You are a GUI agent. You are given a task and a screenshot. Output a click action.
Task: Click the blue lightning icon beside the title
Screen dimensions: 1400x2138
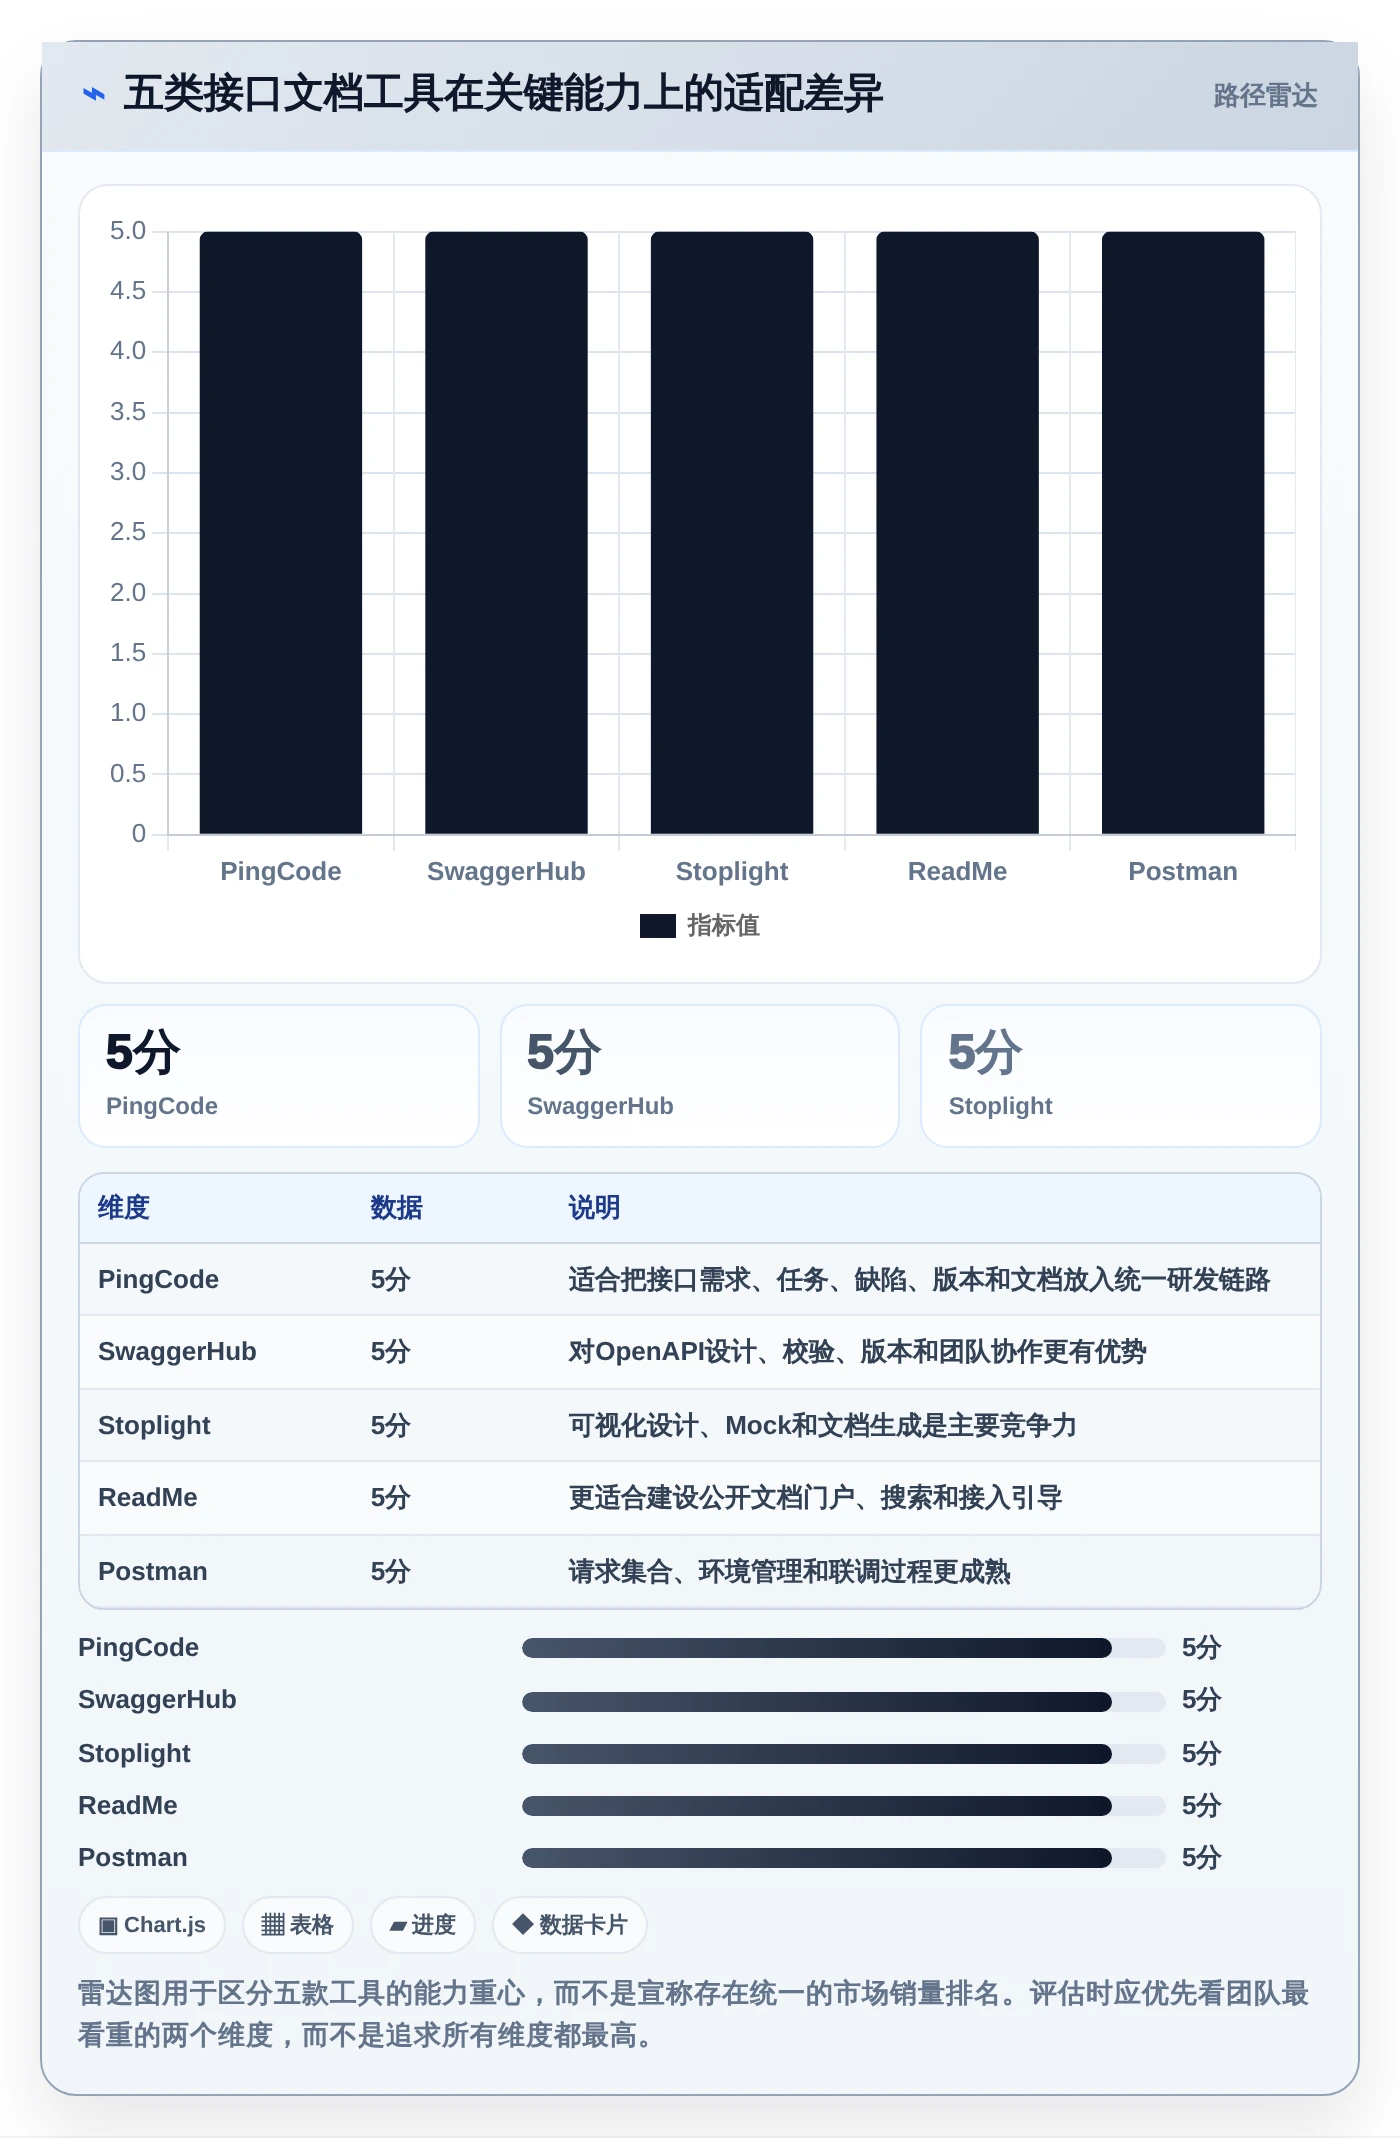pyautogui.click(x=94, y=94)
